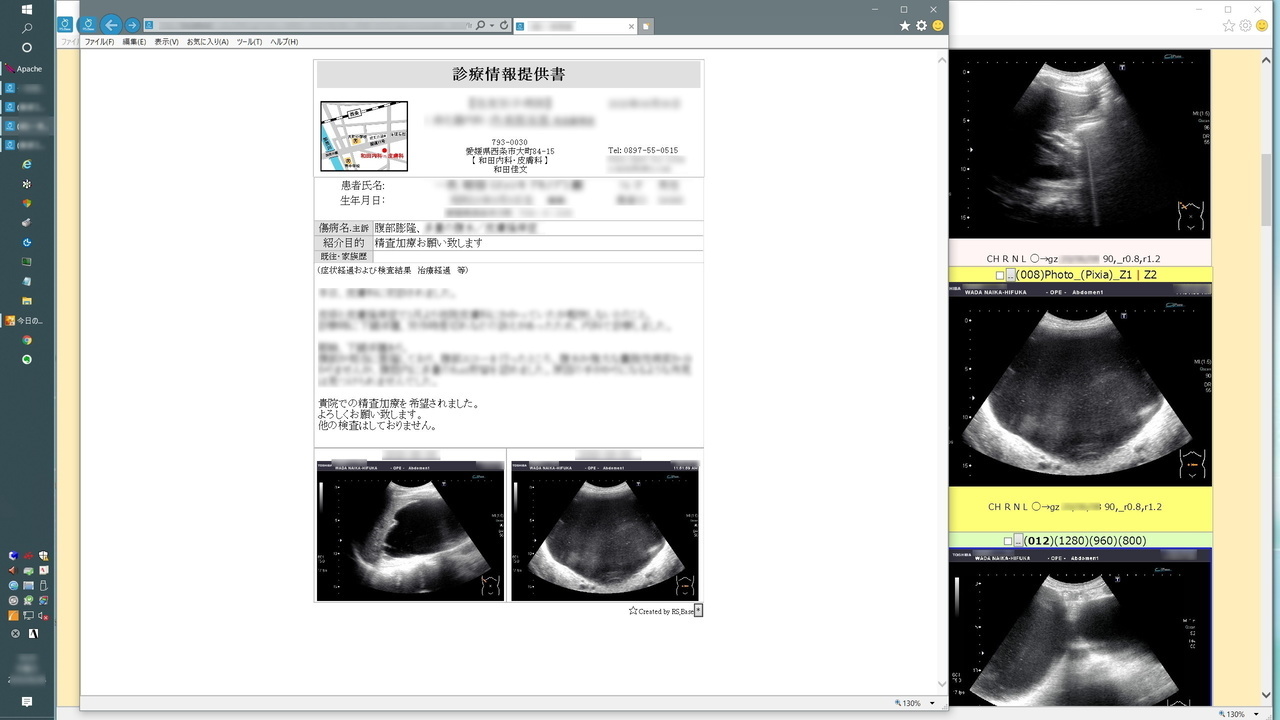Click the (1280) size link

point(1071,541)
